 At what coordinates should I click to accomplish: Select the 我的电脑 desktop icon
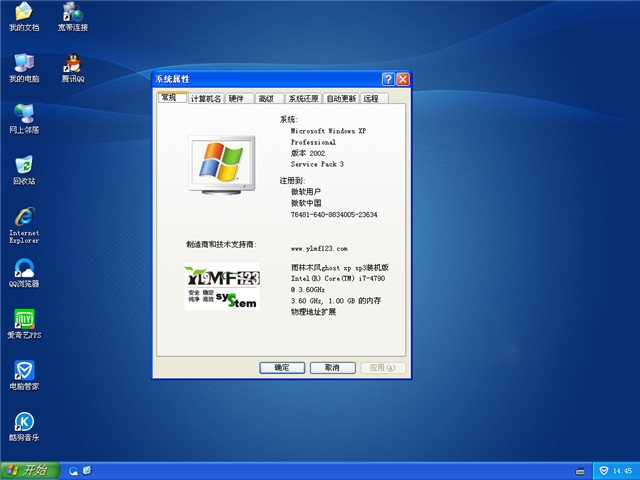click(x=24, y=68)
